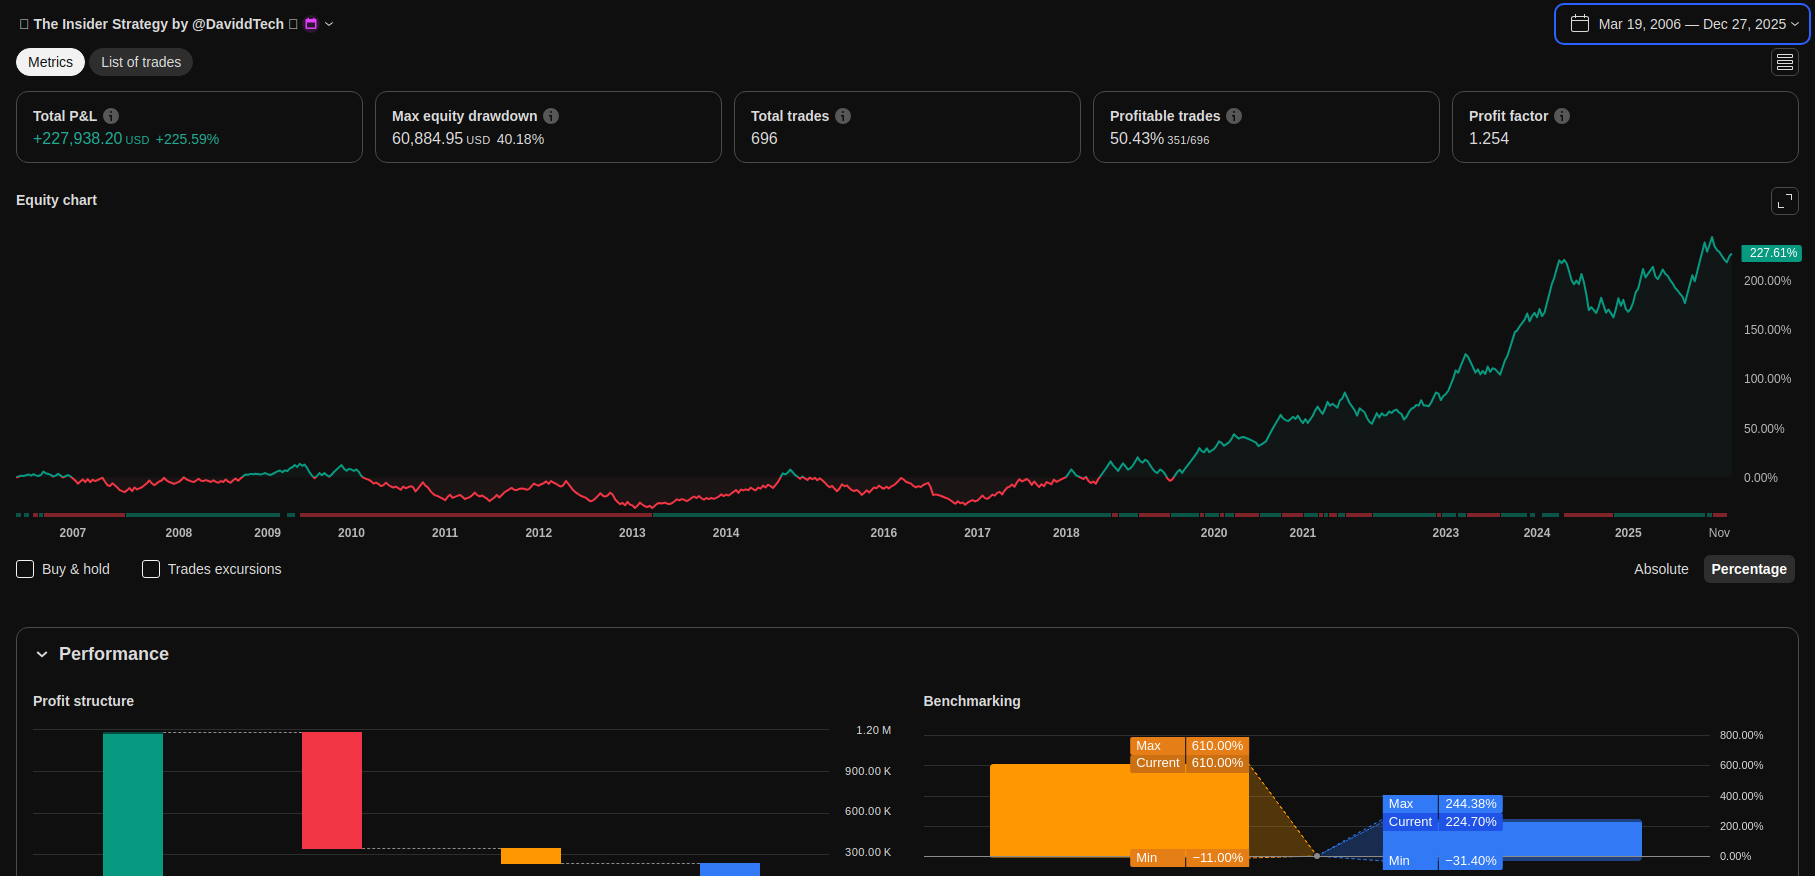The width and height of the screenshot is (1815, 876).
Task: Click the Max equity drawdown info icon
Action: (551, 116)
